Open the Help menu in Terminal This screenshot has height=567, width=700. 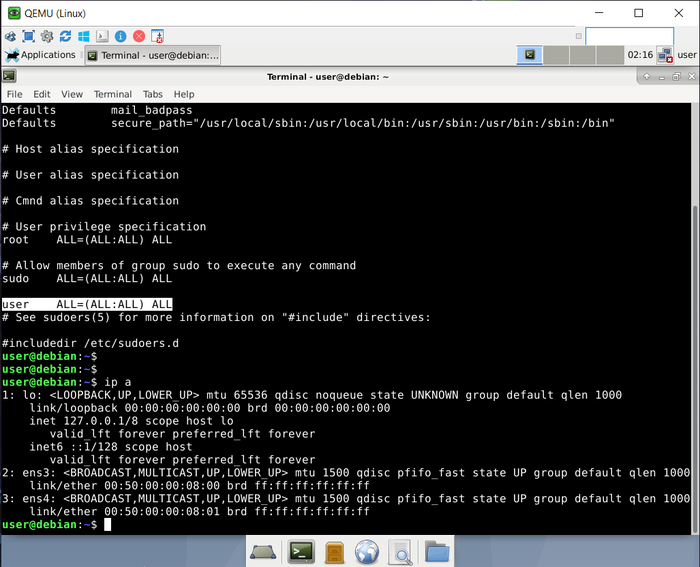click(184, 94)
